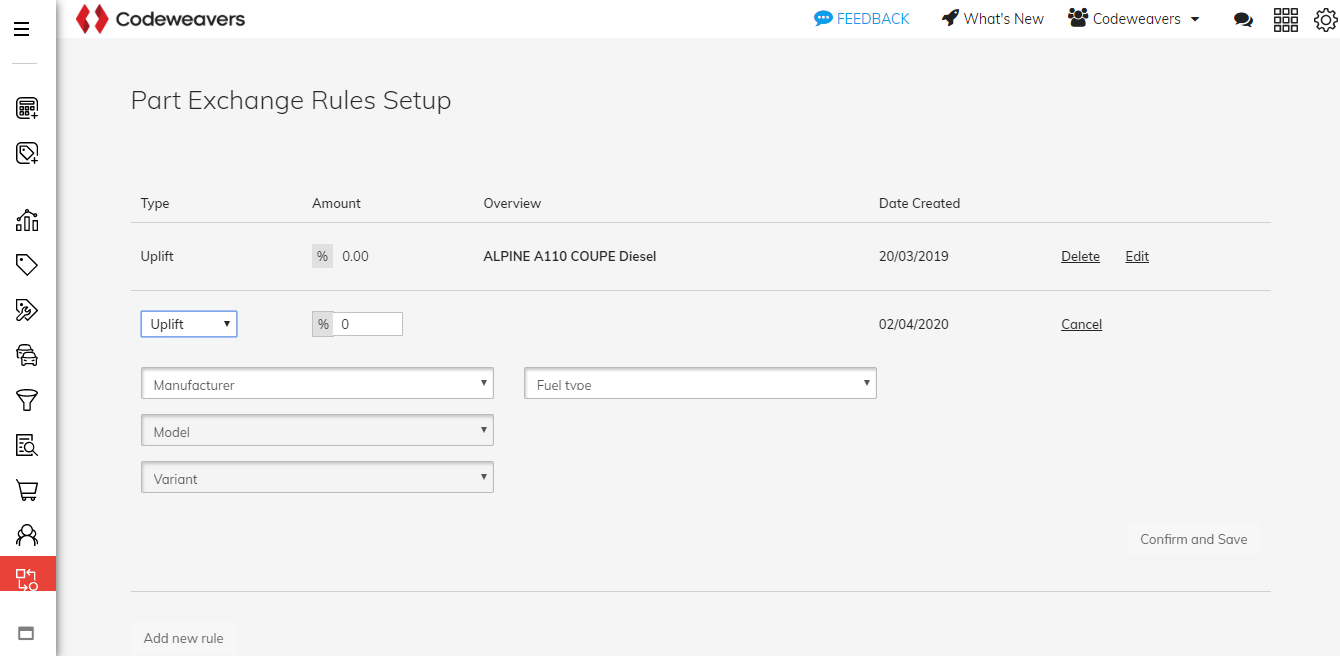
Task: Click the plain price tag sidebar icon
Action: (27, 265)
